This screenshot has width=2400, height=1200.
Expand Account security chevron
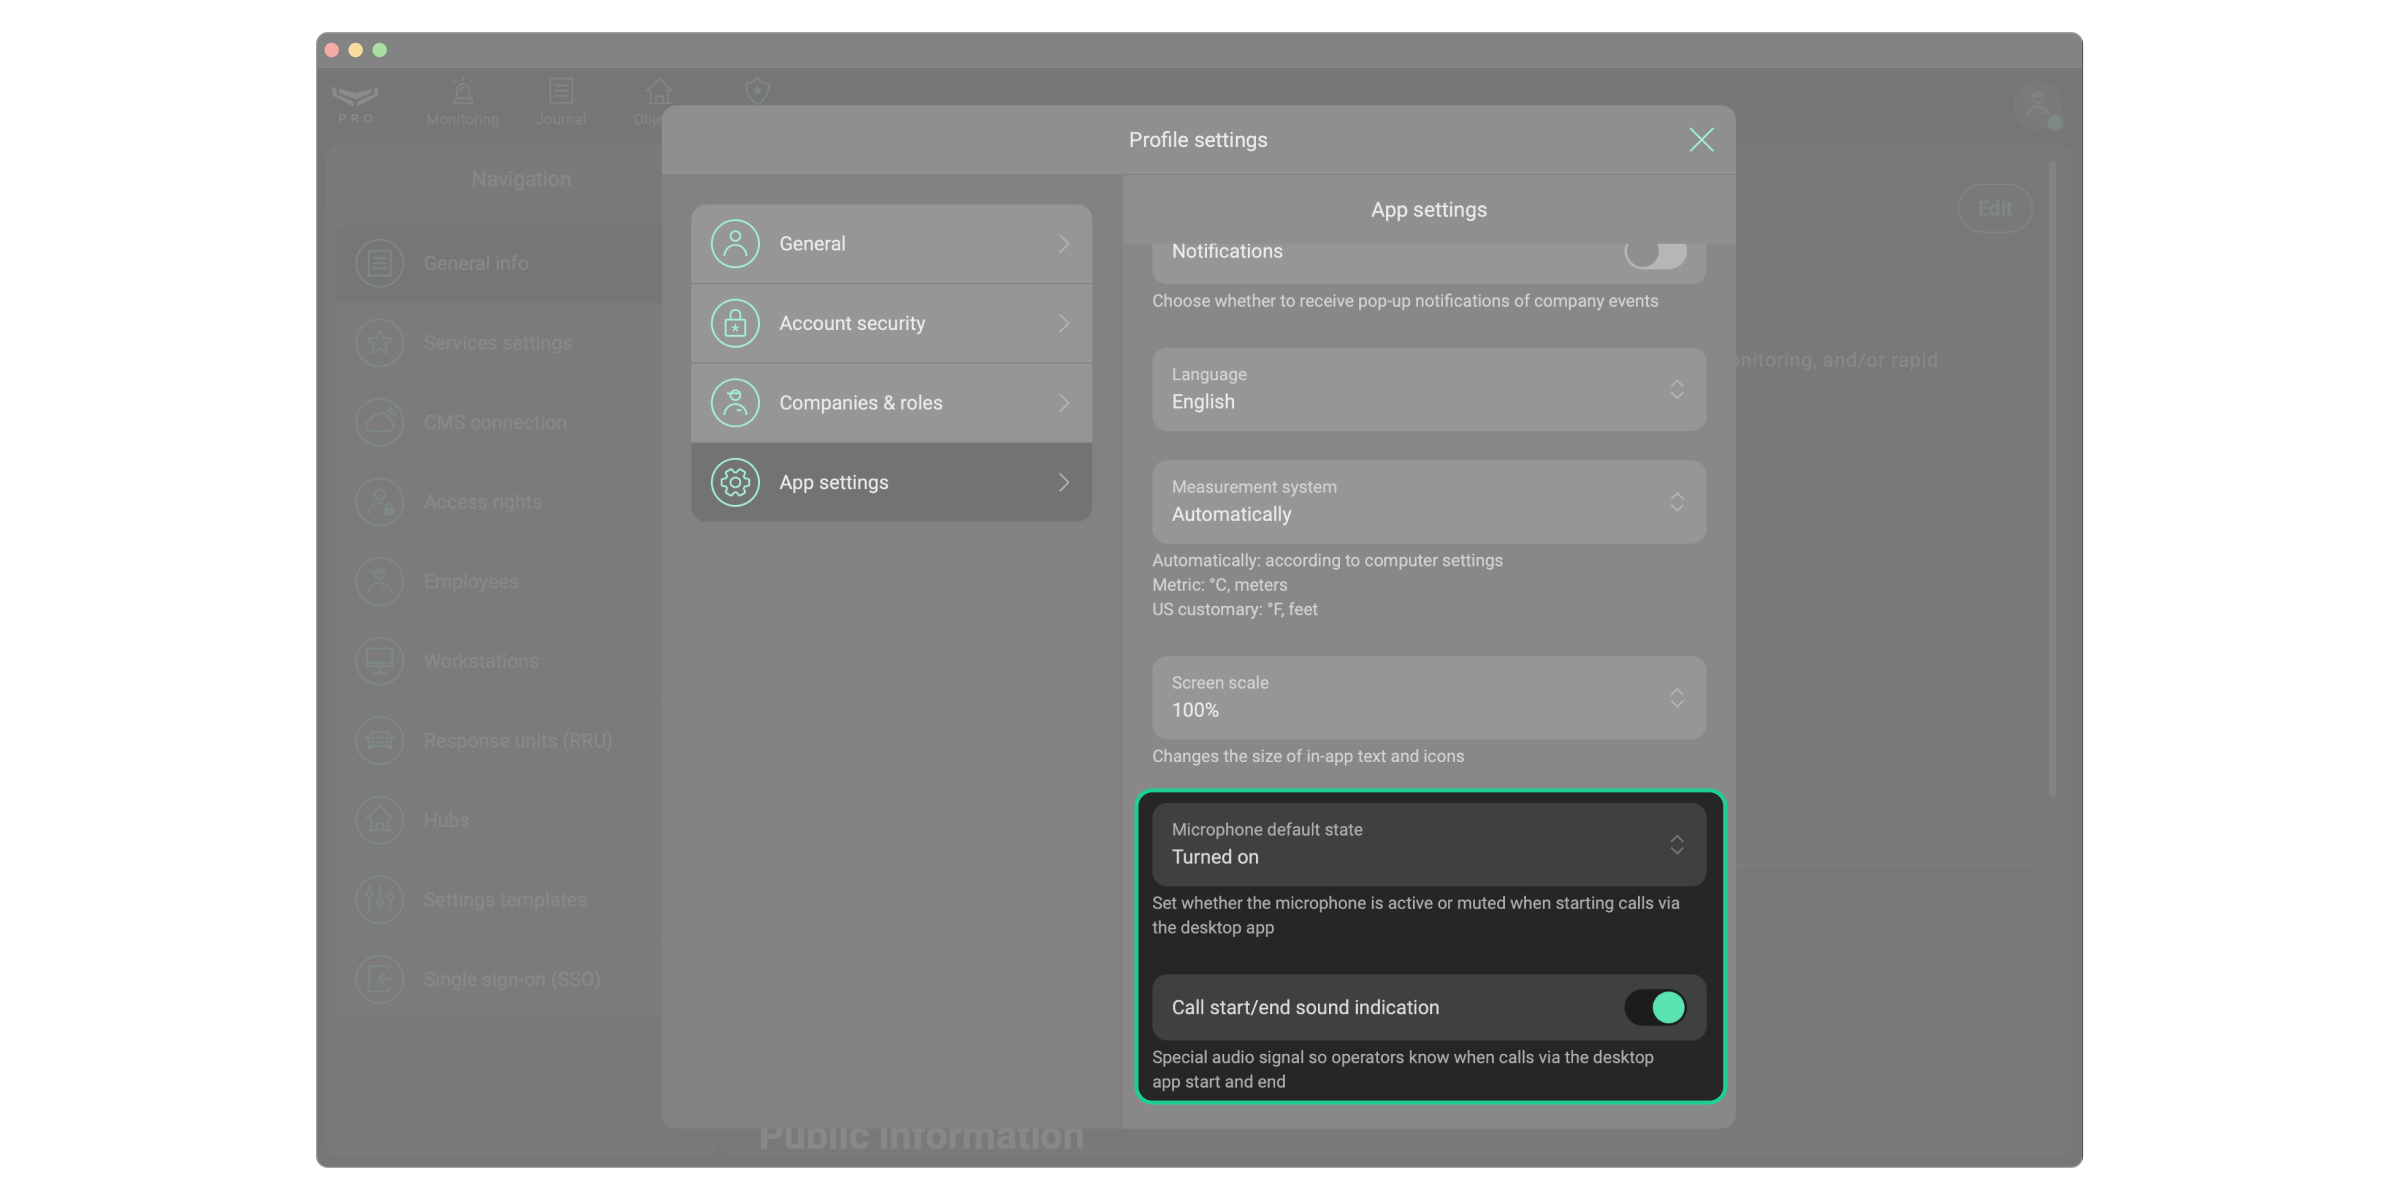[1064, 323]
